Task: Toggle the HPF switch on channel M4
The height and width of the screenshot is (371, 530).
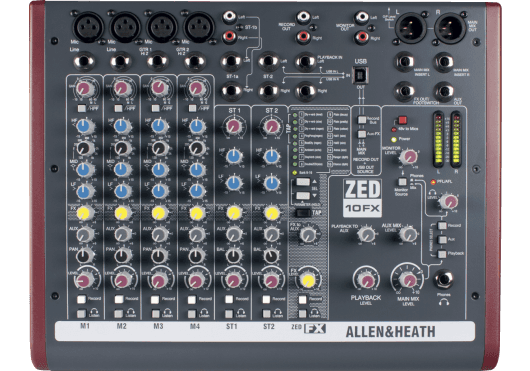Action: [192, 108]
